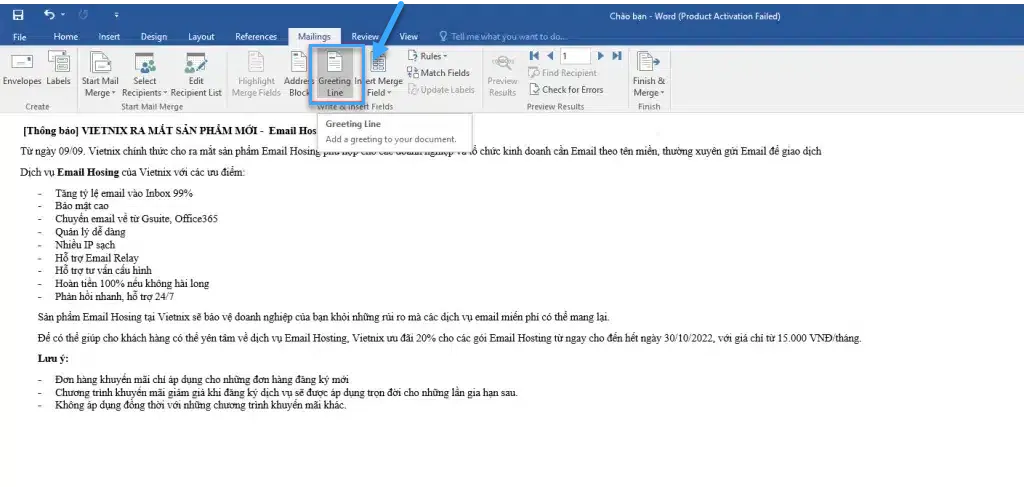
Task: Click the paragraph starting "Từ ngày 09/09"
Action: click(421, 152)
